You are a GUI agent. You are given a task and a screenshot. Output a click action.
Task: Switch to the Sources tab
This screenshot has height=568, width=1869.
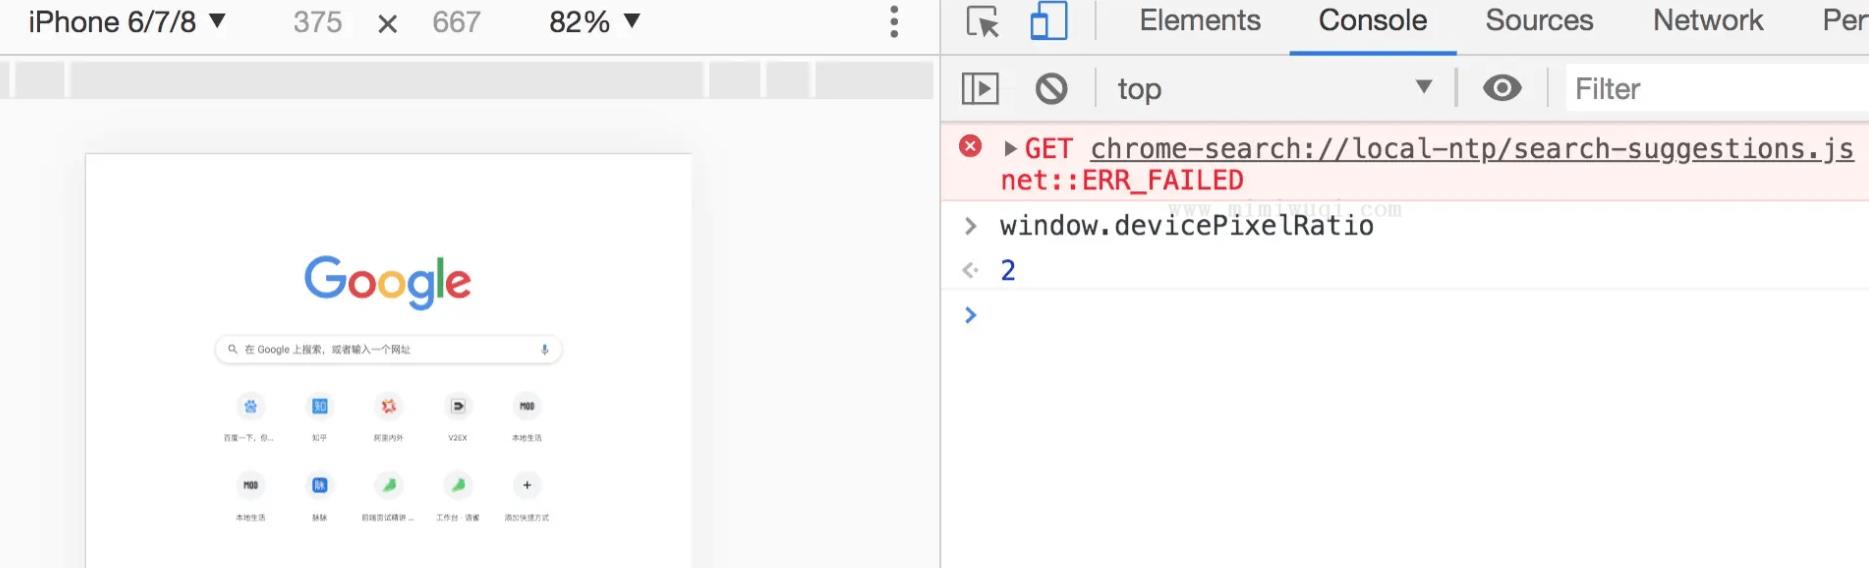(1539, 21)
